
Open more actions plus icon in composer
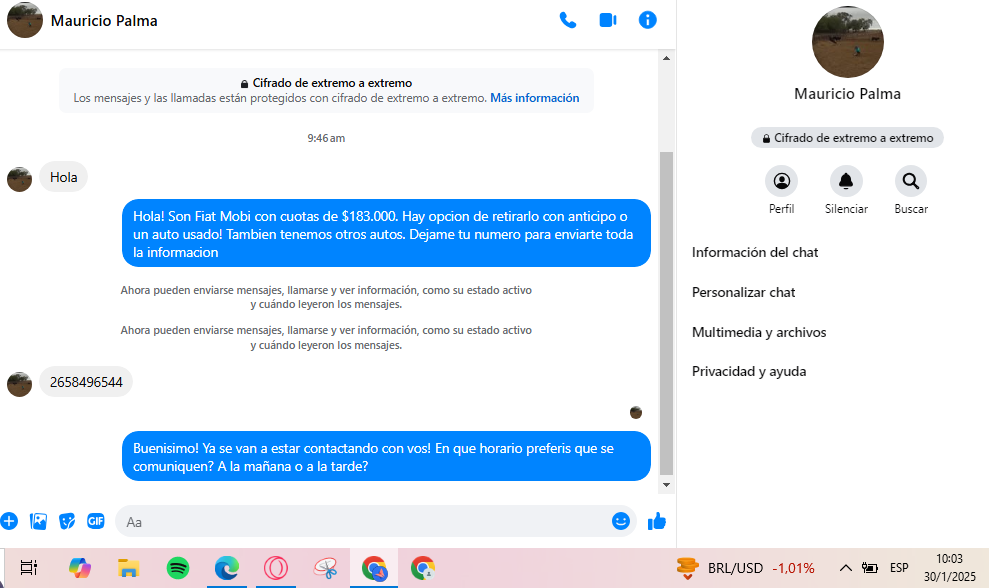(9, 521)
